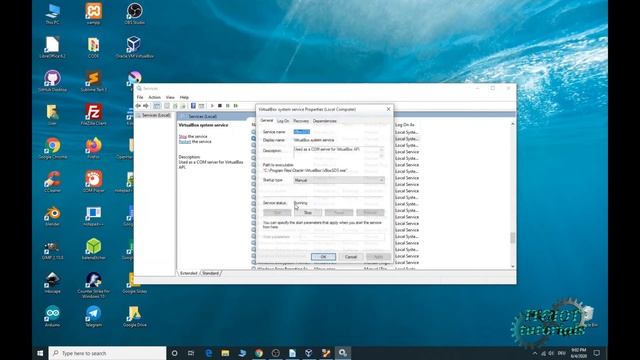
Task: Click the Restart Service icon in toolbar
Action: [236, 106]
